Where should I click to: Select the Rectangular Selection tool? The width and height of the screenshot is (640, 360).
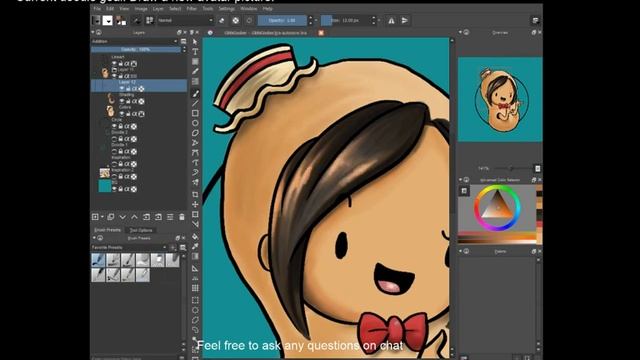point(195,300)
